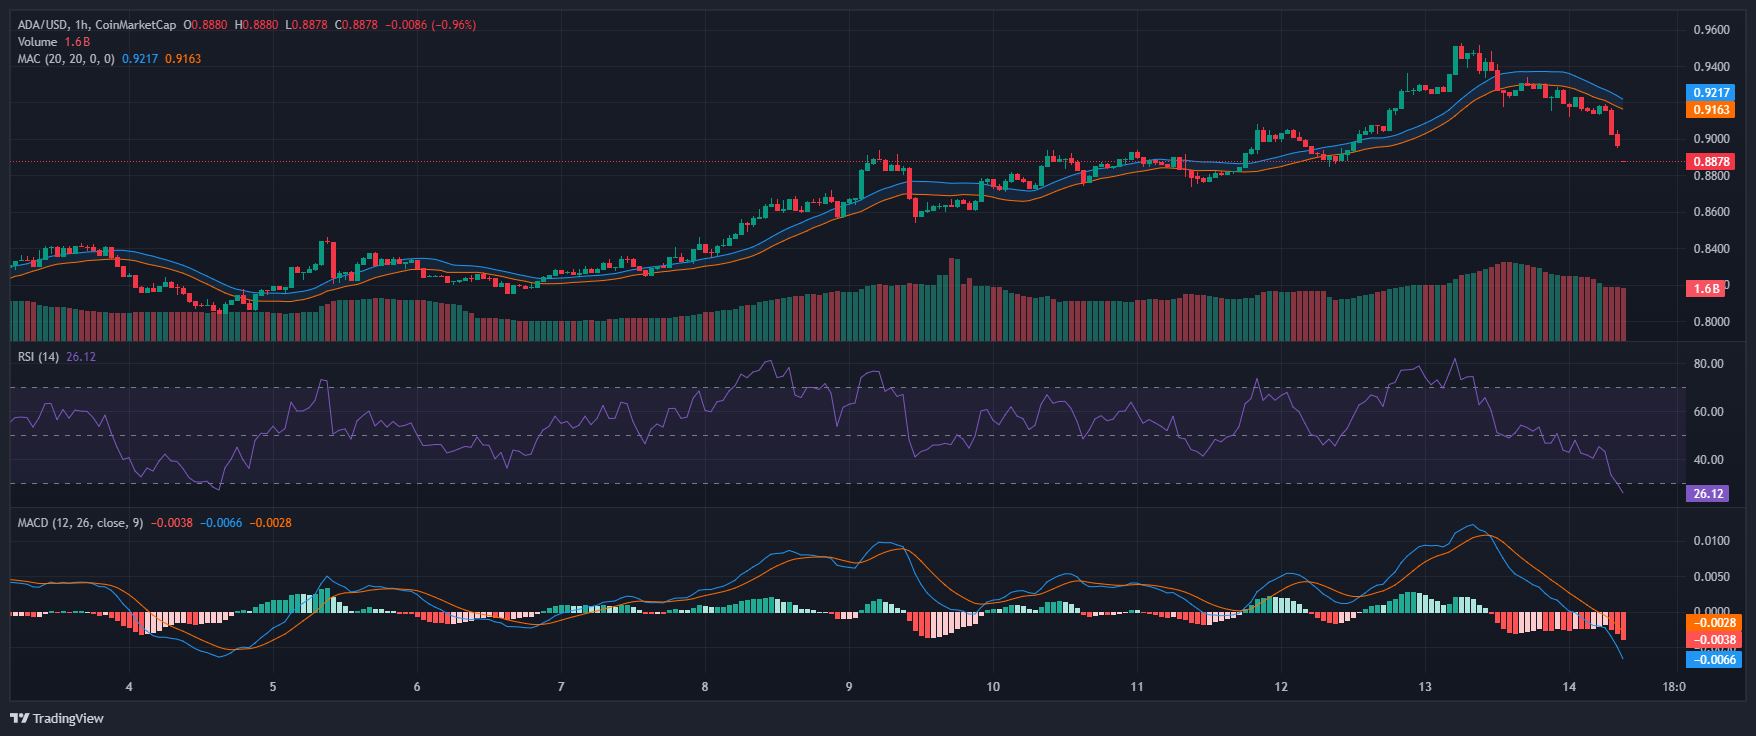Screen dimensions: 1756x736
Task: Click the blue 0.9217 price tag
Action: click(x=1710, y=93)
